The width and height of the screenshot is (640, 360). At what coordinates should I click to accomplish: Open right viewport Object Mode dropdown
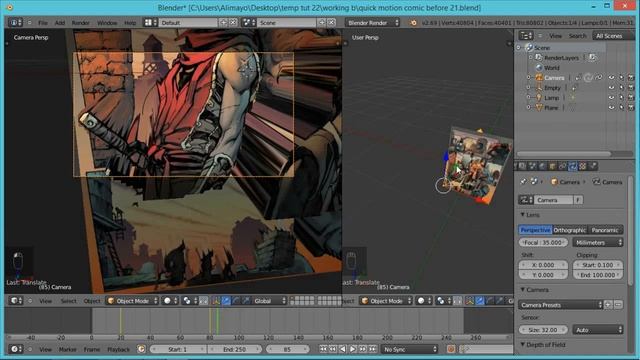click(386, 301)
